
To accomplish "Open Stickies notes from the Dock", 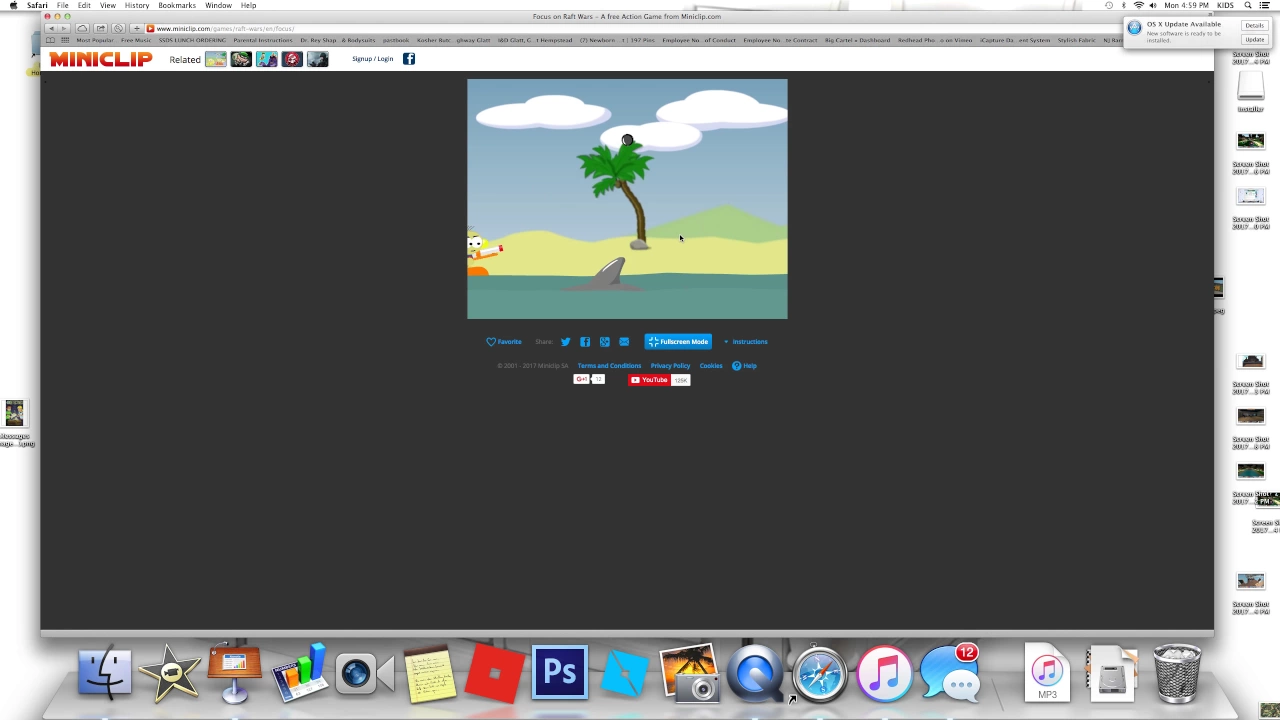I will point(430,673).
